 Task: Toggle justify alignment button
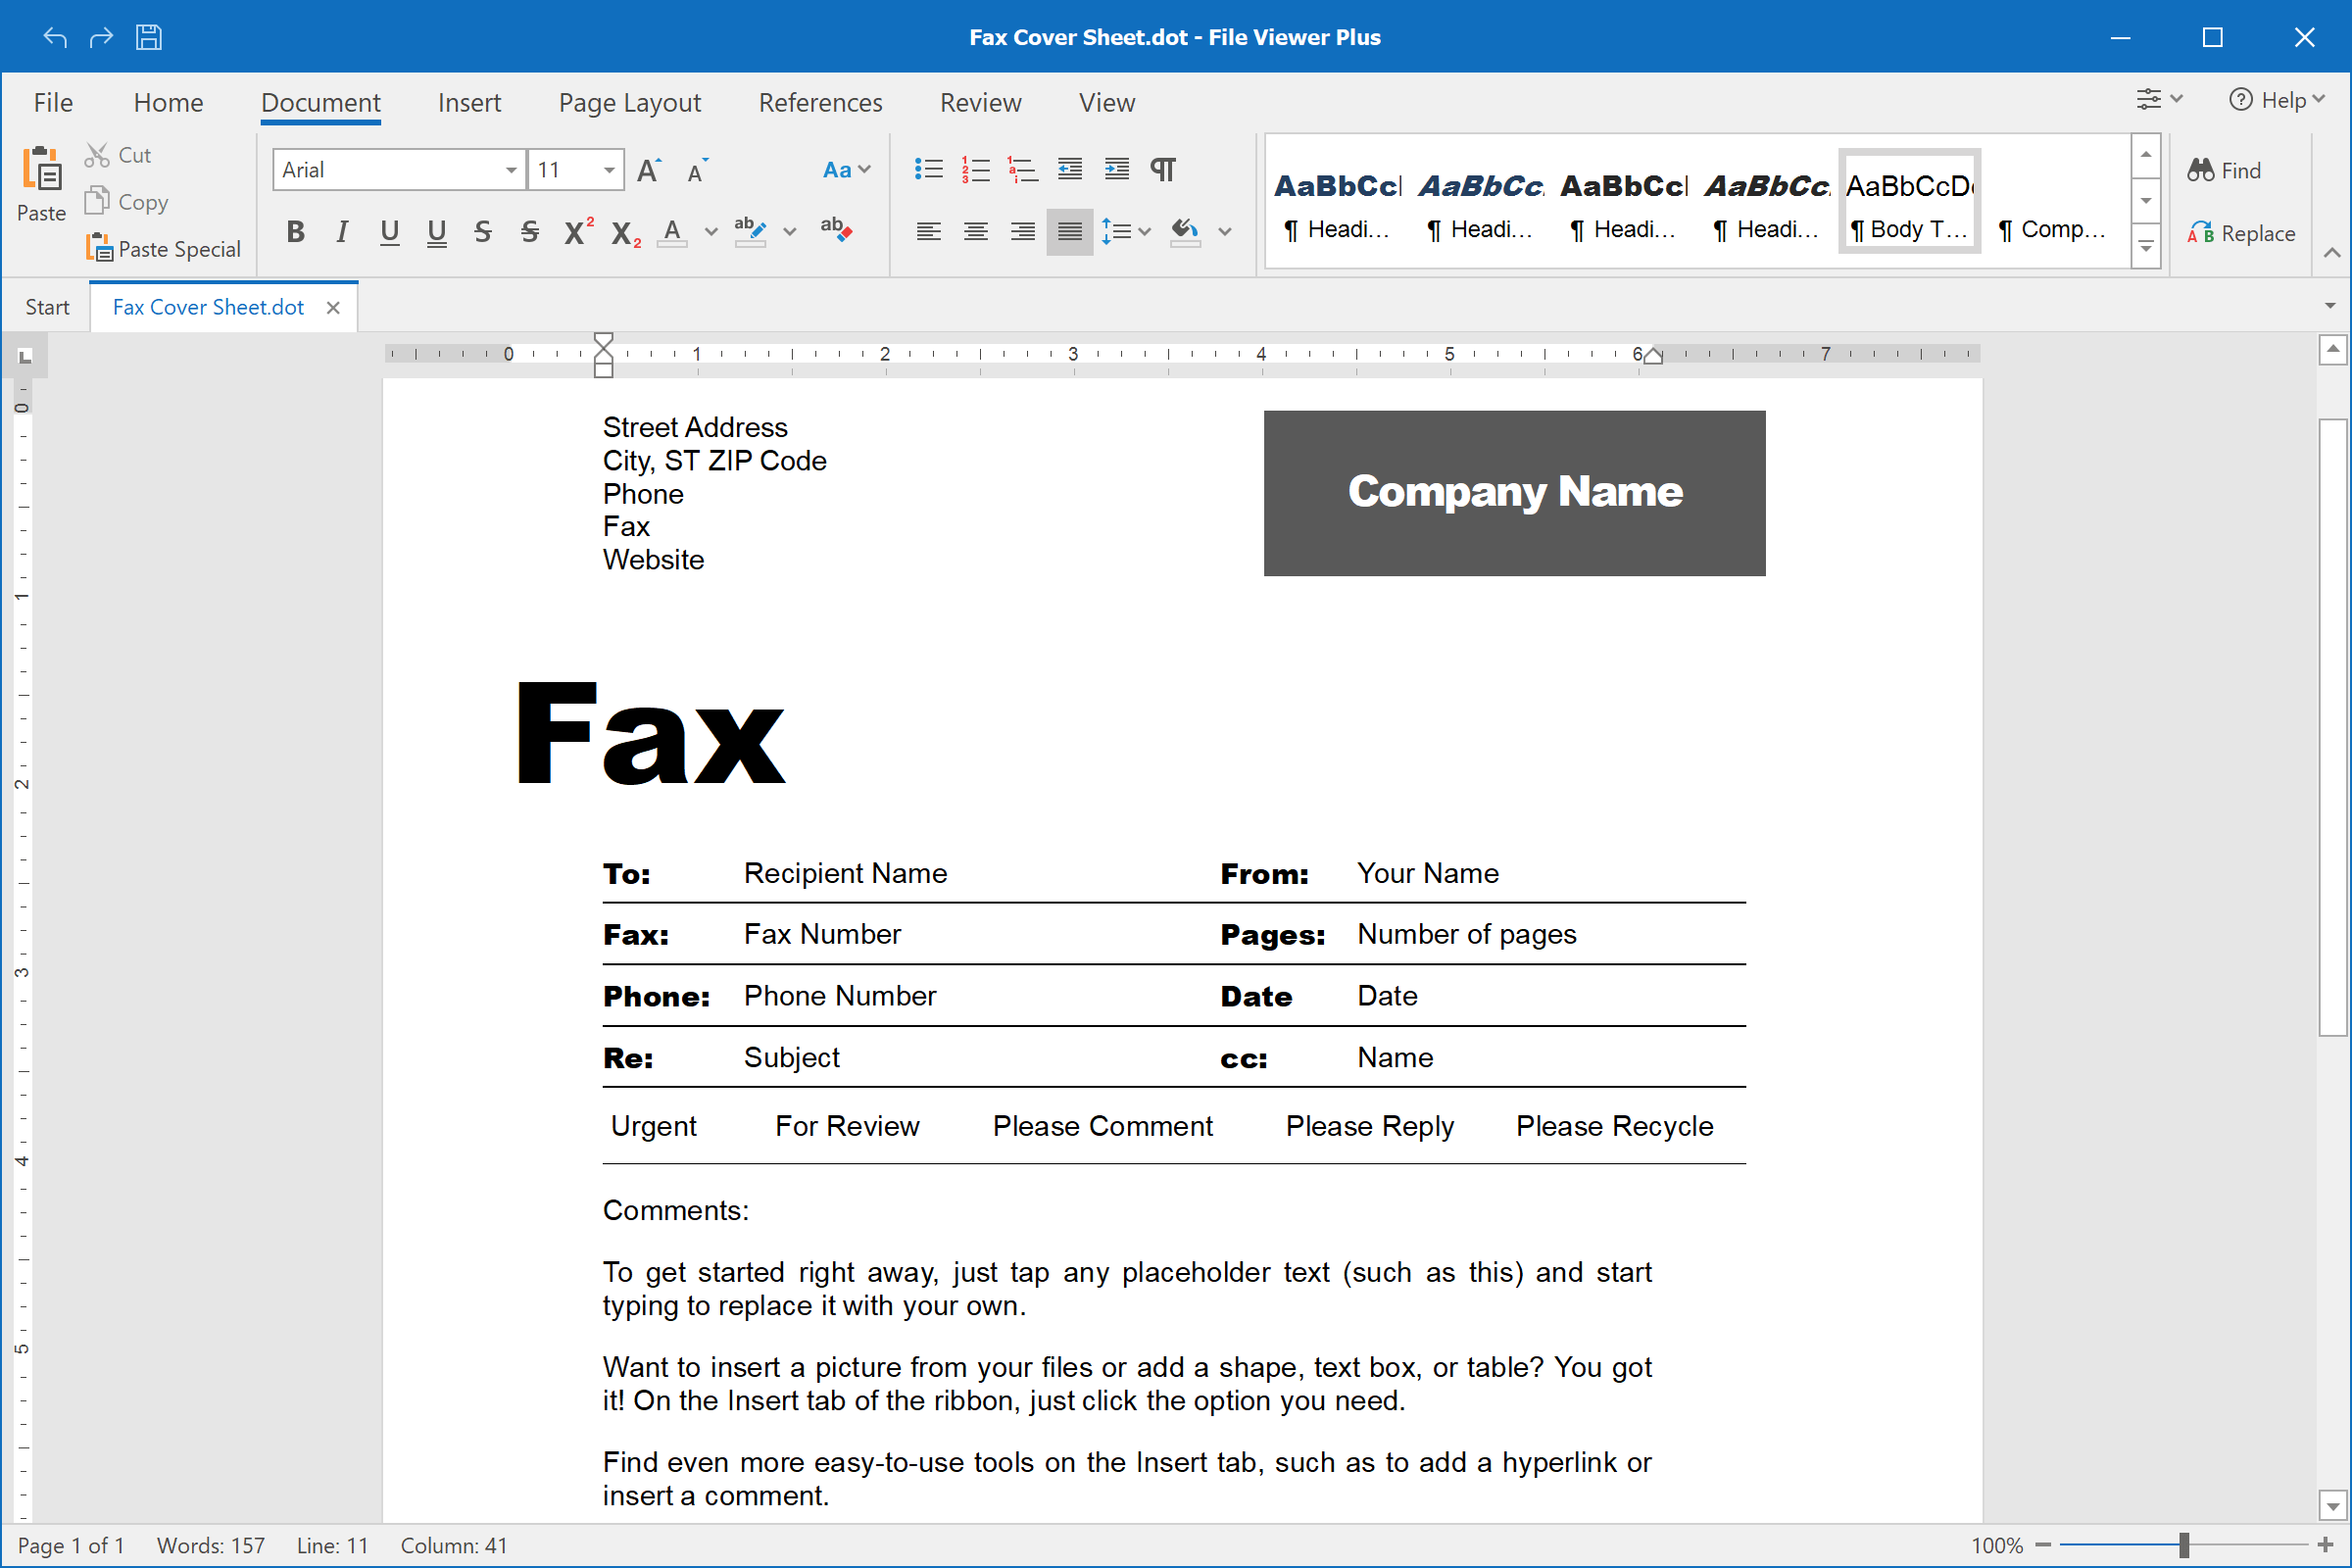coord(1069,232)
